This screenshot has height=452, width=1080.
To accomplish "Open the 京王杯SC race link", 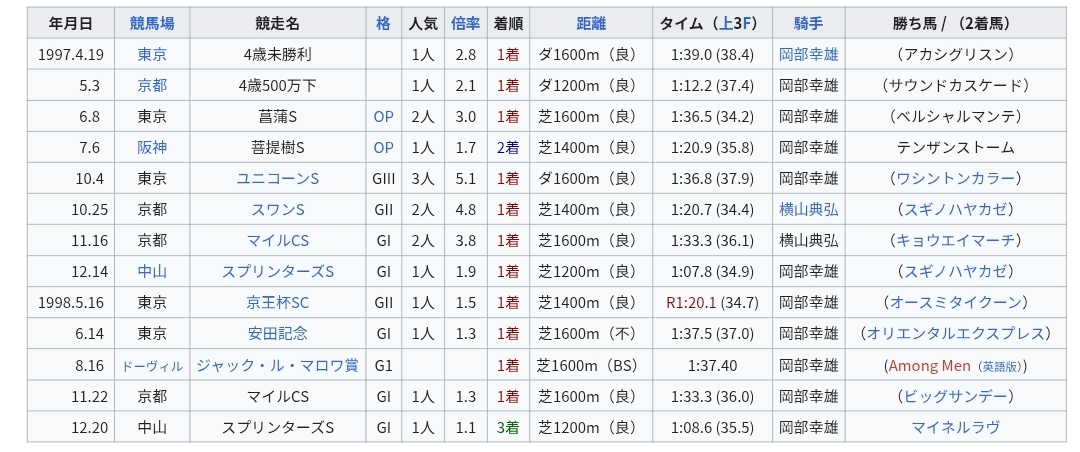I will (x=277, y=302).
